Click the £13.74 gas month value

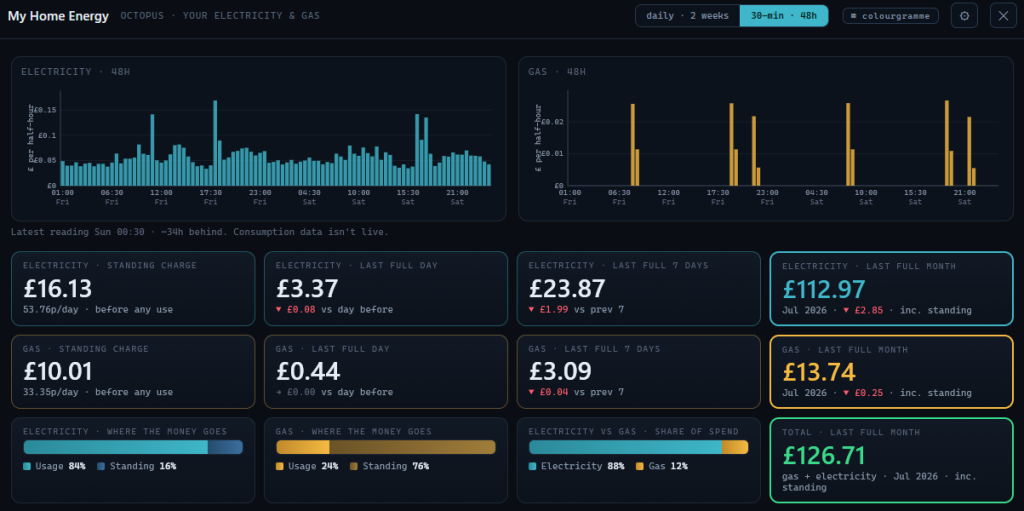(819, 372)
